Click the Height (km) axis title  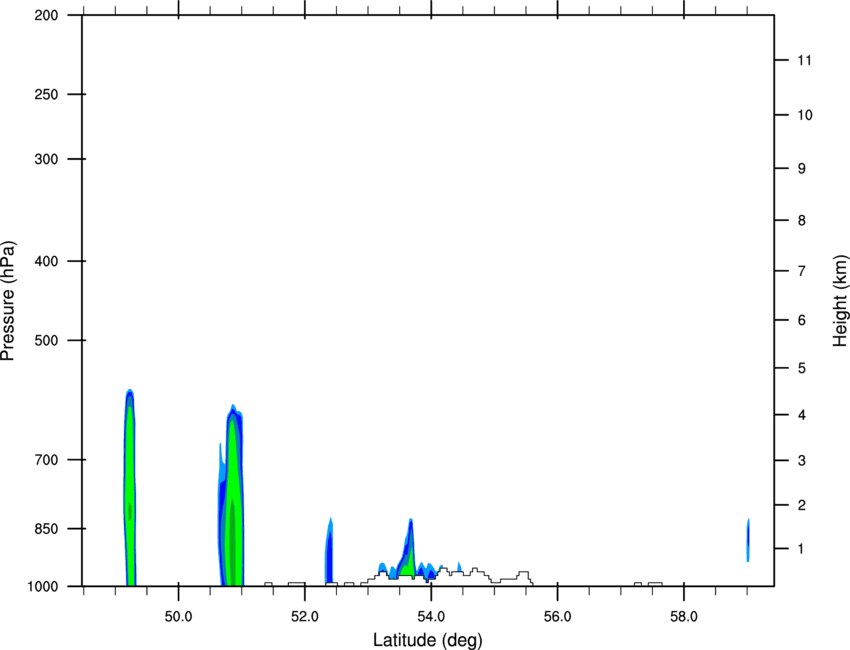click(x=840, y=301)
